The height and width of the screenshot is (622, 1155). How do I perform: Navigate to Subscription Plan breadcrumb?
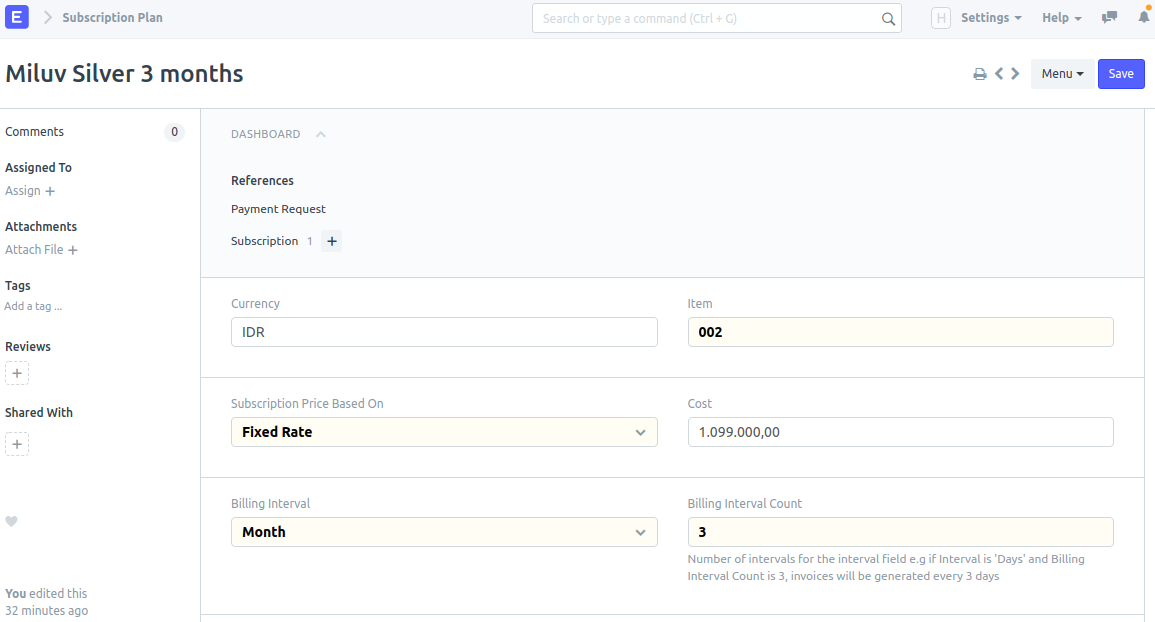click(112, 18)
